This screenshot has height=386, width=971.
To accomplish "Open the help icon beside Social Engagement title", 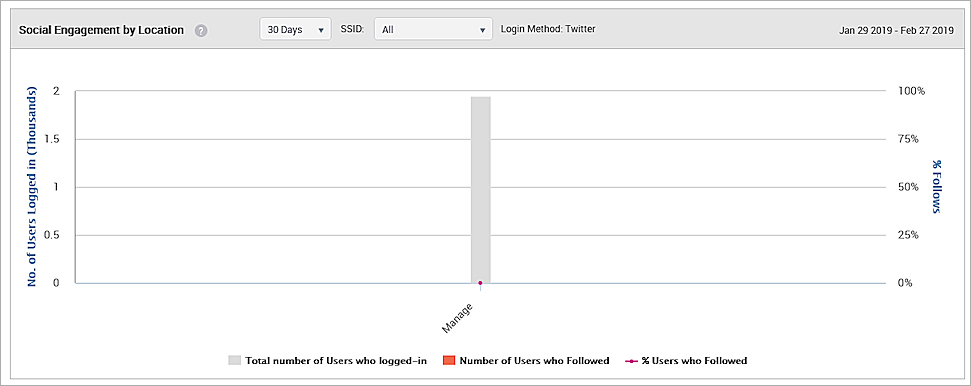I will pyautogui.click(x=201, y=30).
